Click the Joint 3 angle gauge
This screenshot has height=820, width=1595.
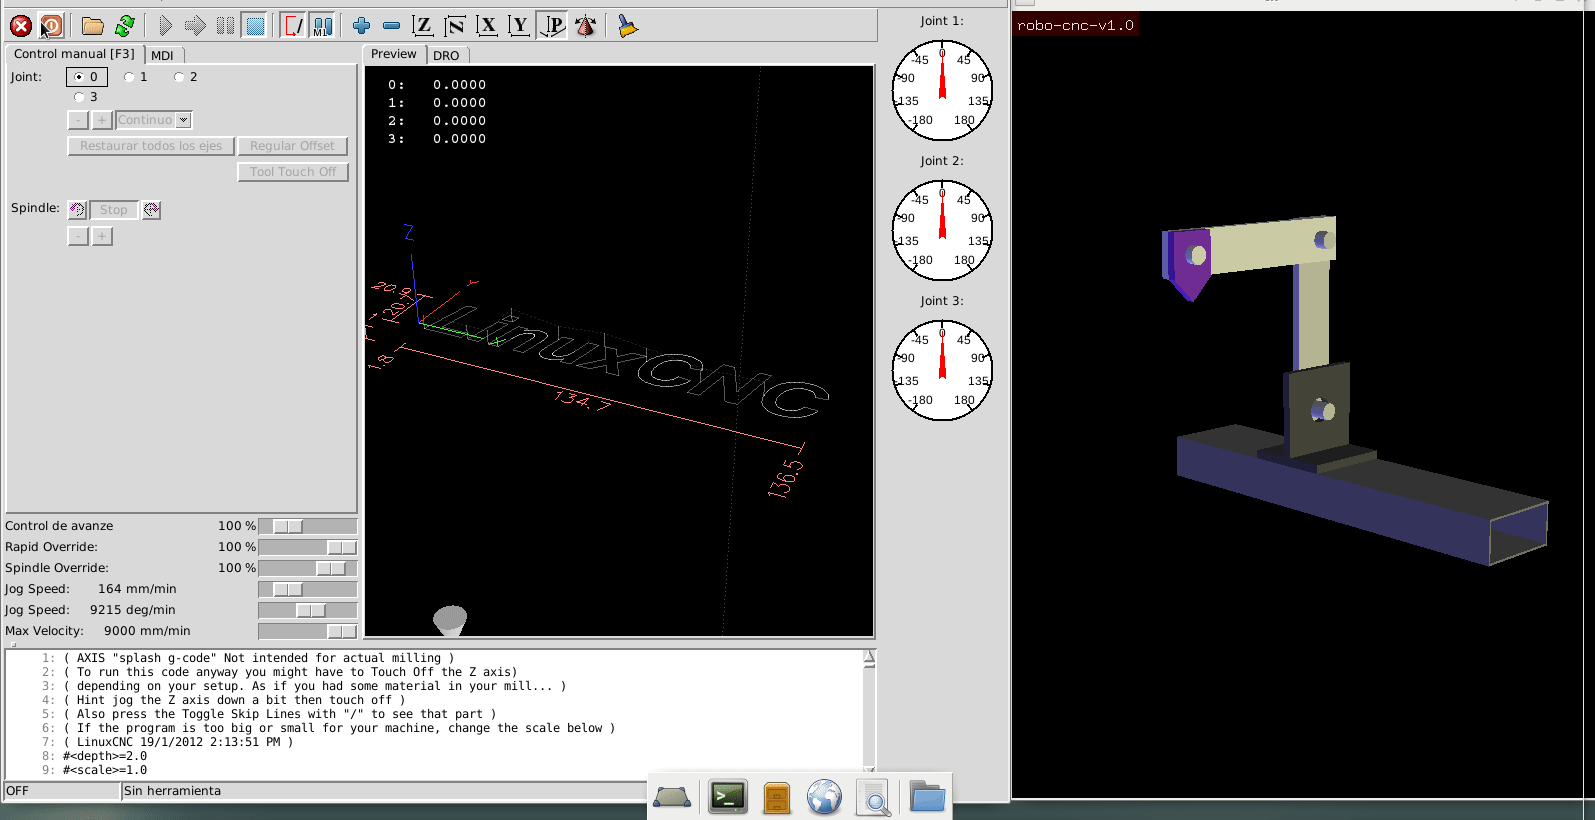pos(942,370)
